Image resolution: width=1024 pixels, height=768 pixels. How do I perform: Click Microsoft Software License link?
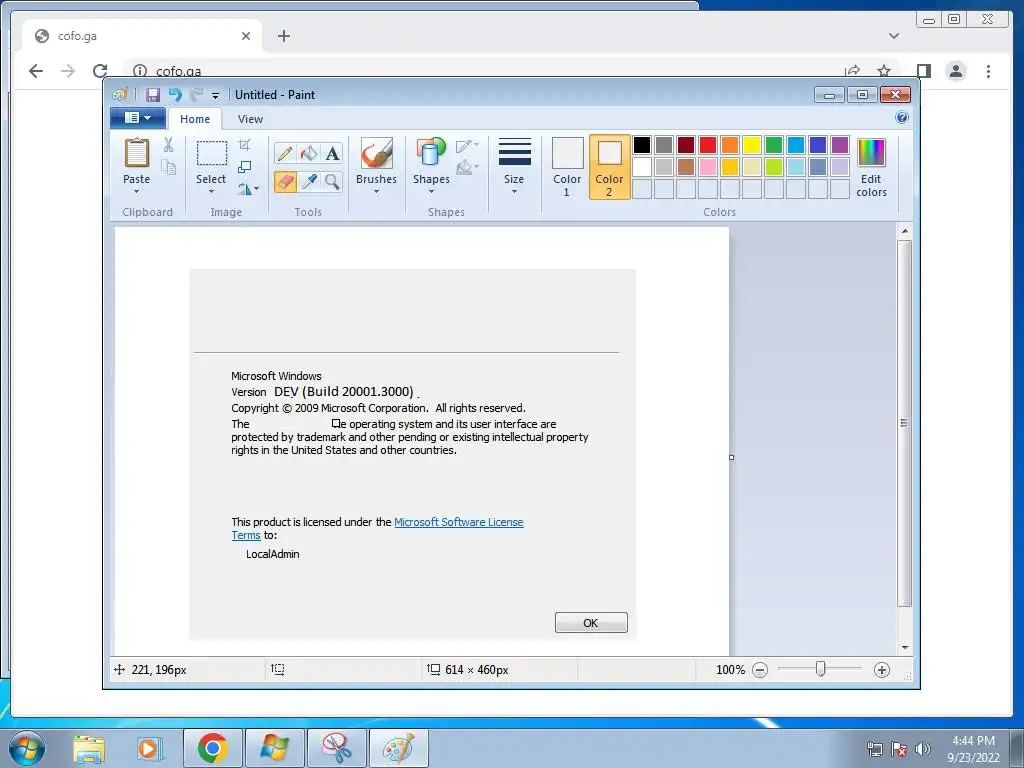click(458, 522)
